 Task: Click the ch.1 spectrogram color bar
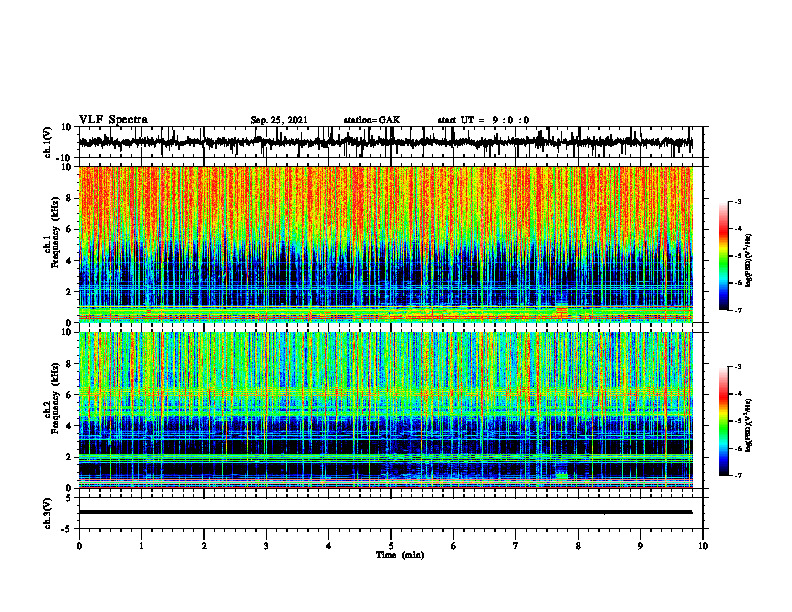724,256
